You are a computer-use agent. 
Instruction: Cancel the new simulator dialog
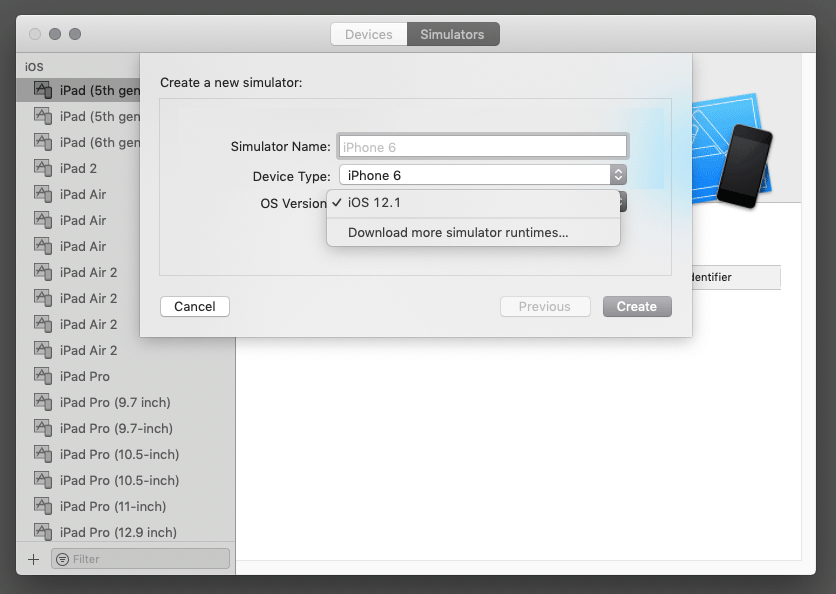pyautogui.click(x=195, y=307)
